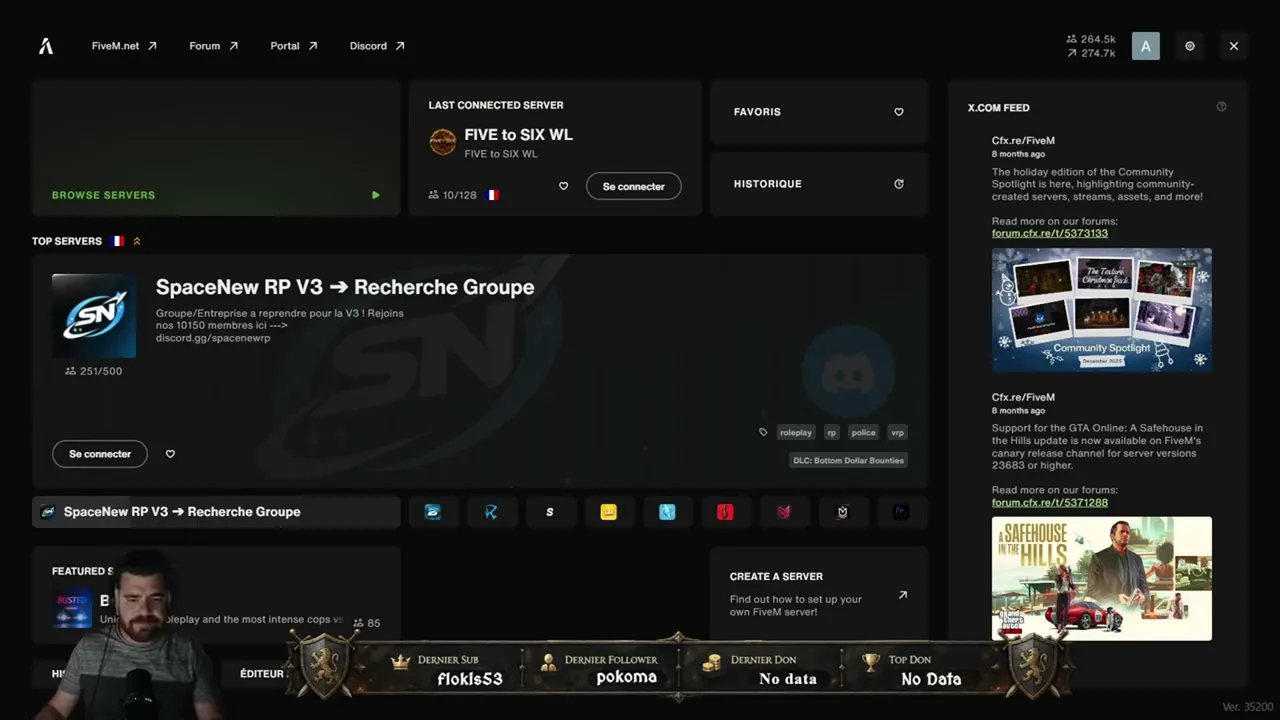This screenshot has width=1280, height=720.
Task: Click the discord.gg/spacenewrp text
Action: click(213, 338)
